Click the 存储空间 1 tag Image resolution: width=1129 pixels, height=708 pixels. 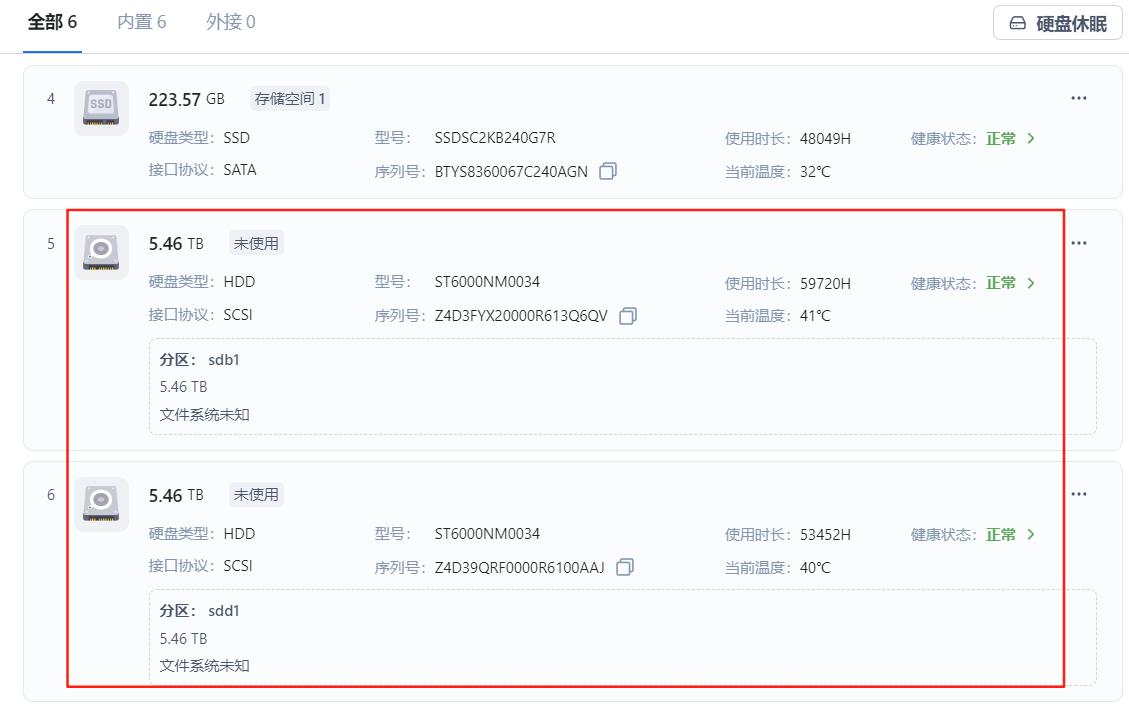pyautogui.click(x=290, y=98)
